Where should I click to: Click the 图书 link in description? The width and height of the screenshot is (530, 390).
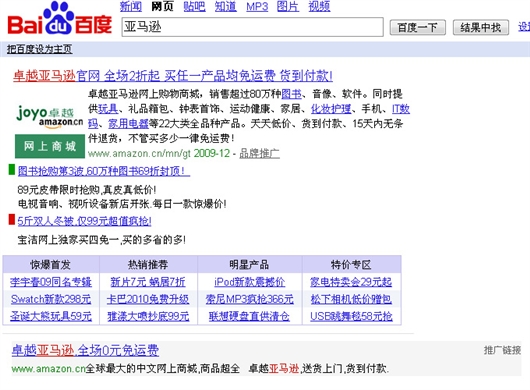[x=291, y=94]
